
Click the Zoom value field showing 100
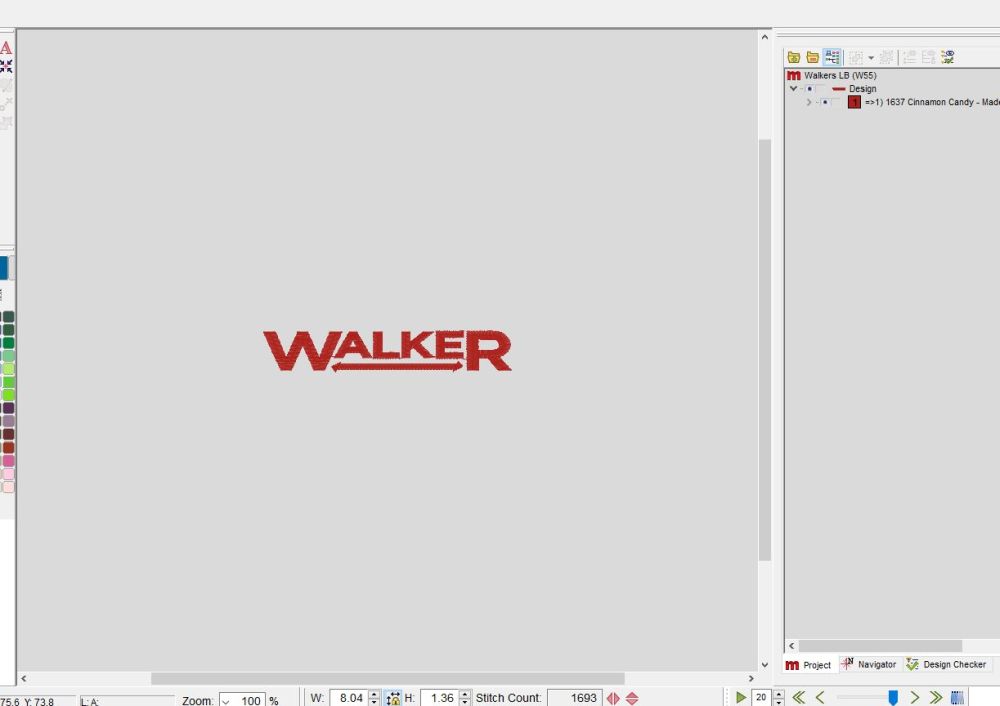pos(250,700)
